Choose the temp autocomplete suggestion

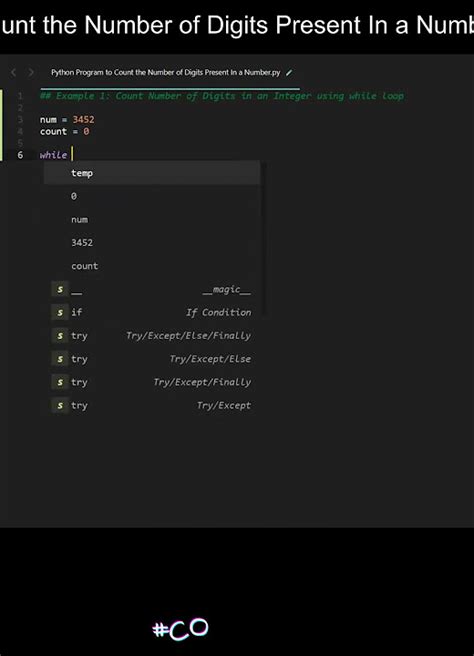click(x=152, y=173)
